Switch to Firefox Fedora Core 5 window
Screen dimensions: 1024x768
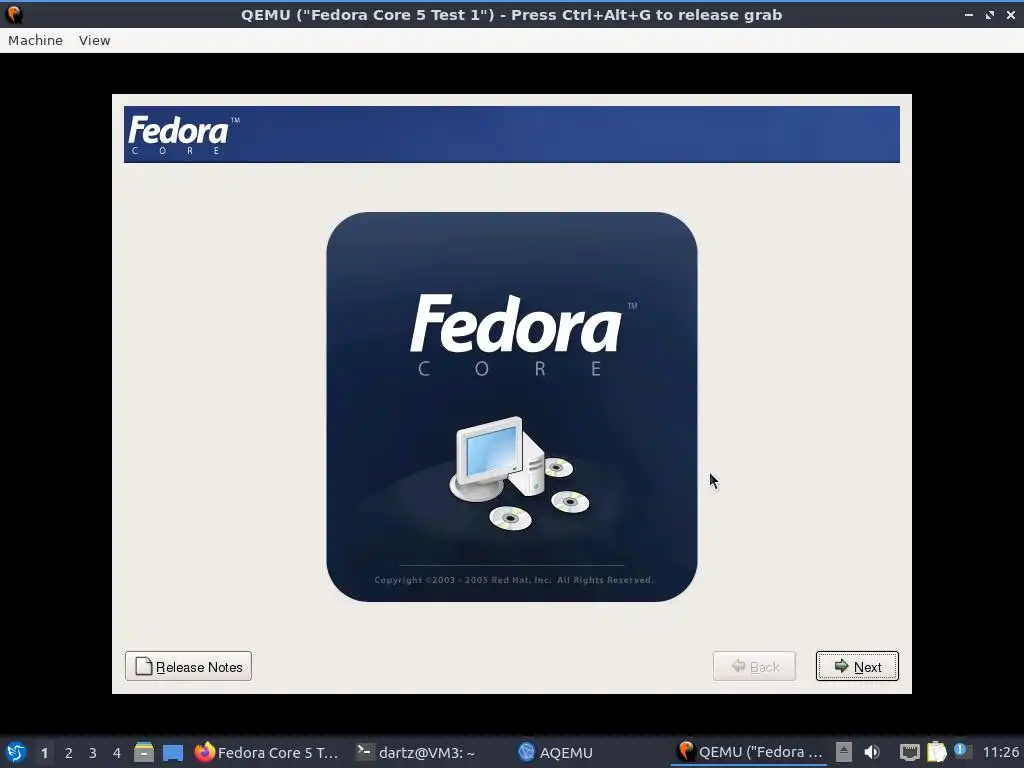266,752
